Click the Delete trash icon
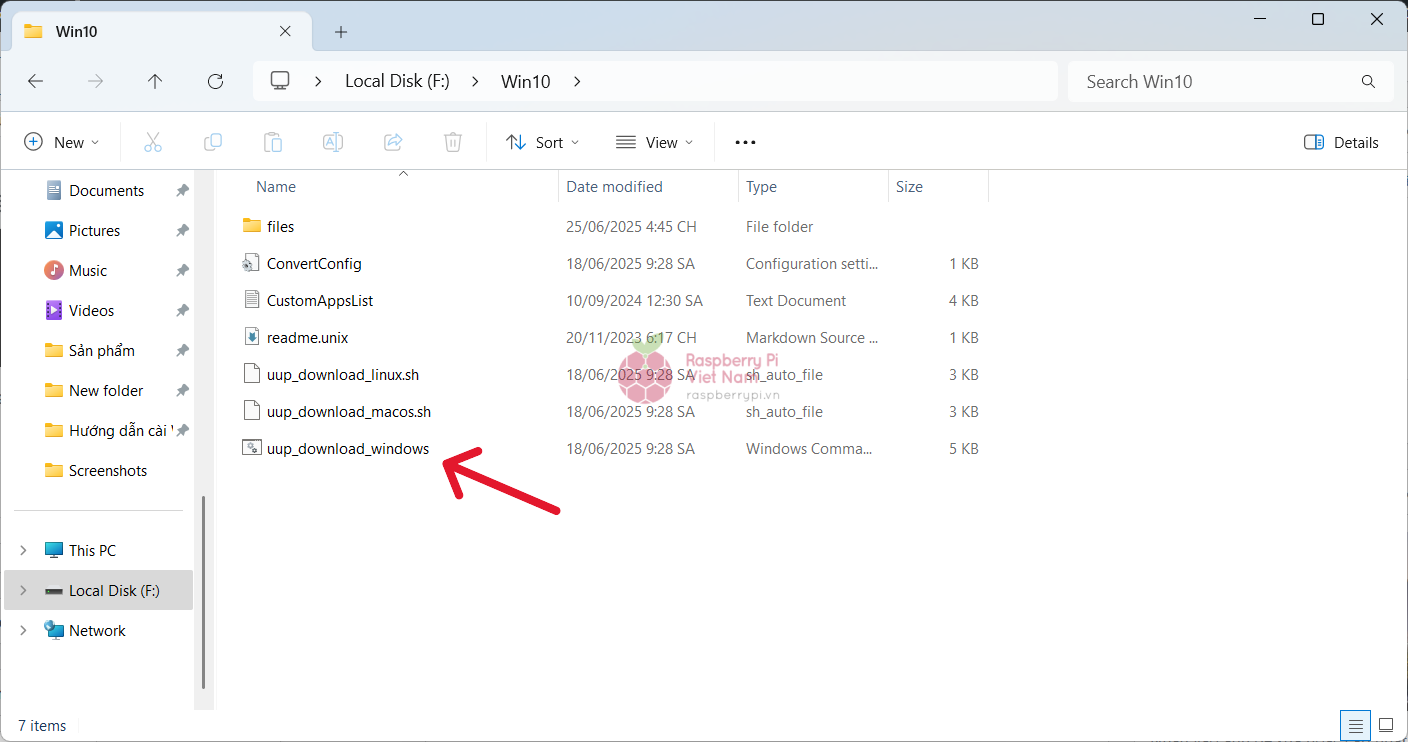The height and width of the screenshot is (742, 1408). pyautogui.click(x=453, y=142)
